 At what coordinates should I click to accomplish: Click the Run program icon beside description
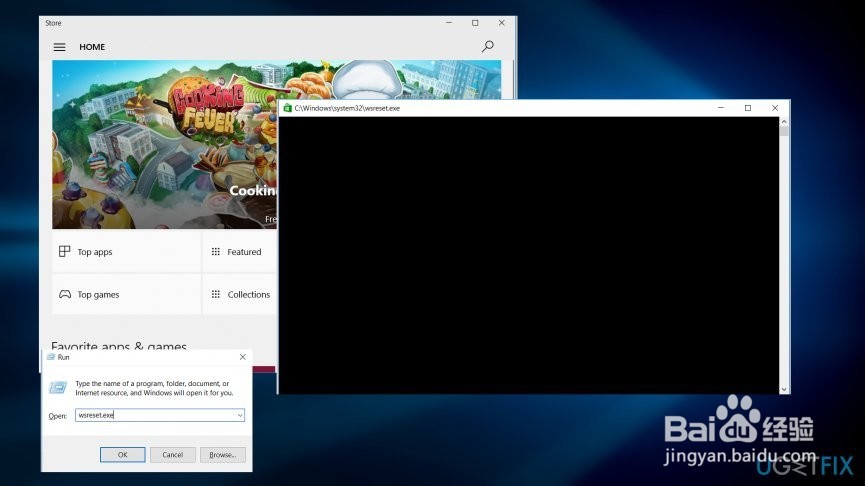[58, 387]
